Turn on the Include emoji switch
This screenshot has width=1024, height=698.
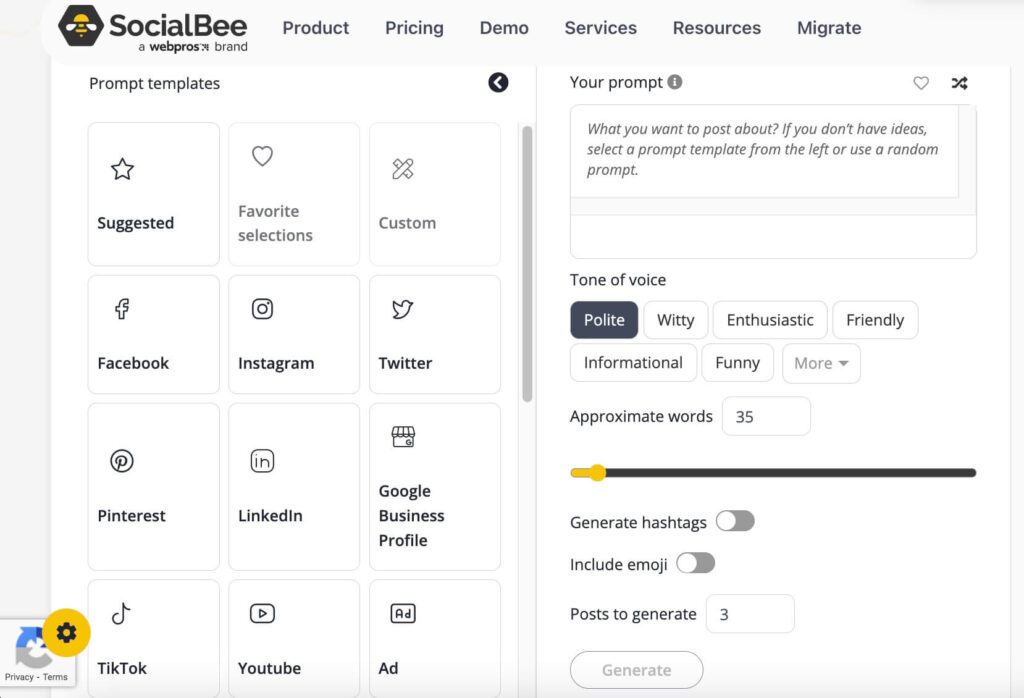pyautogui.click(x=696, y=563)
